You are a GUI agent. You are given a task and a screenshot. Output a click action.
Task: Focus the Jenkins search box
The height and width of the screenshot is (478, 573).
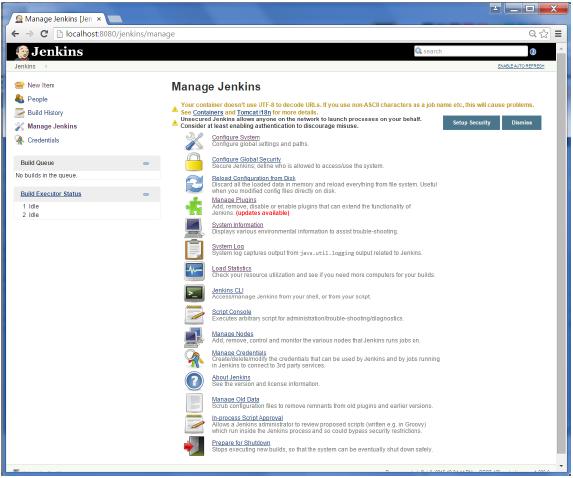[471, 52]
